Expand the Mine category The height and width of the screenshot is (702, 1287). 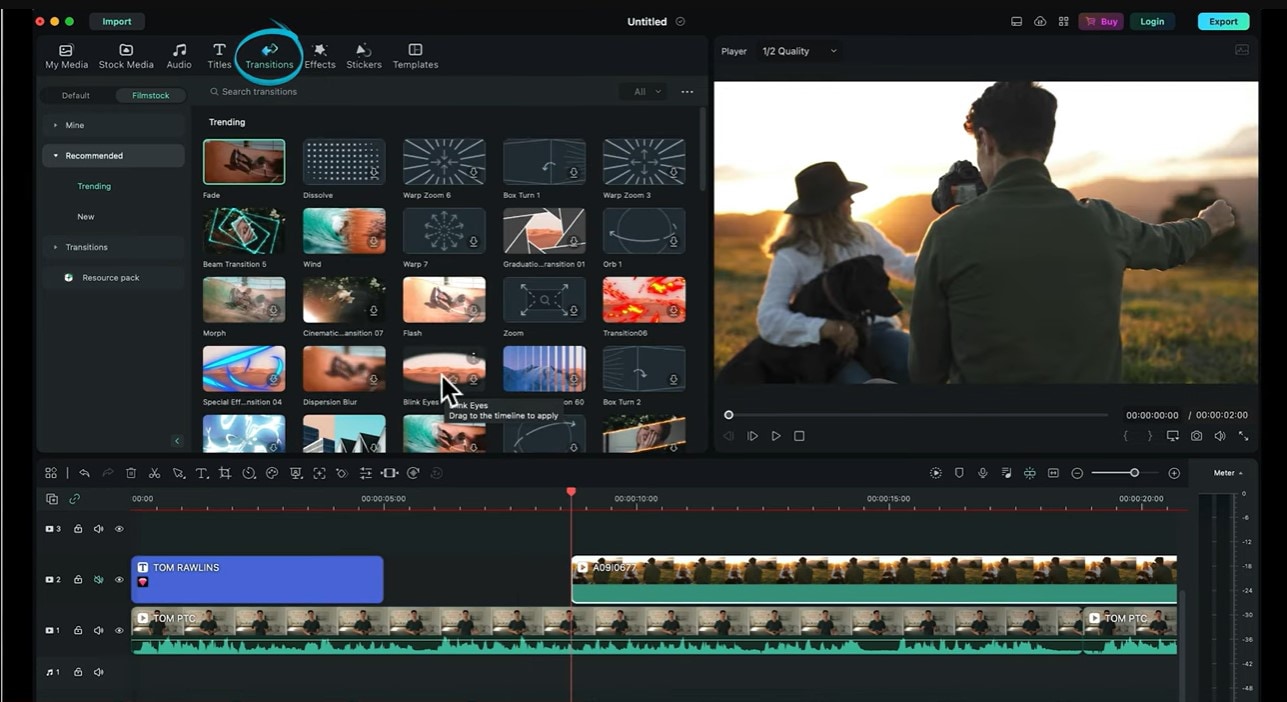pos(113,126)
